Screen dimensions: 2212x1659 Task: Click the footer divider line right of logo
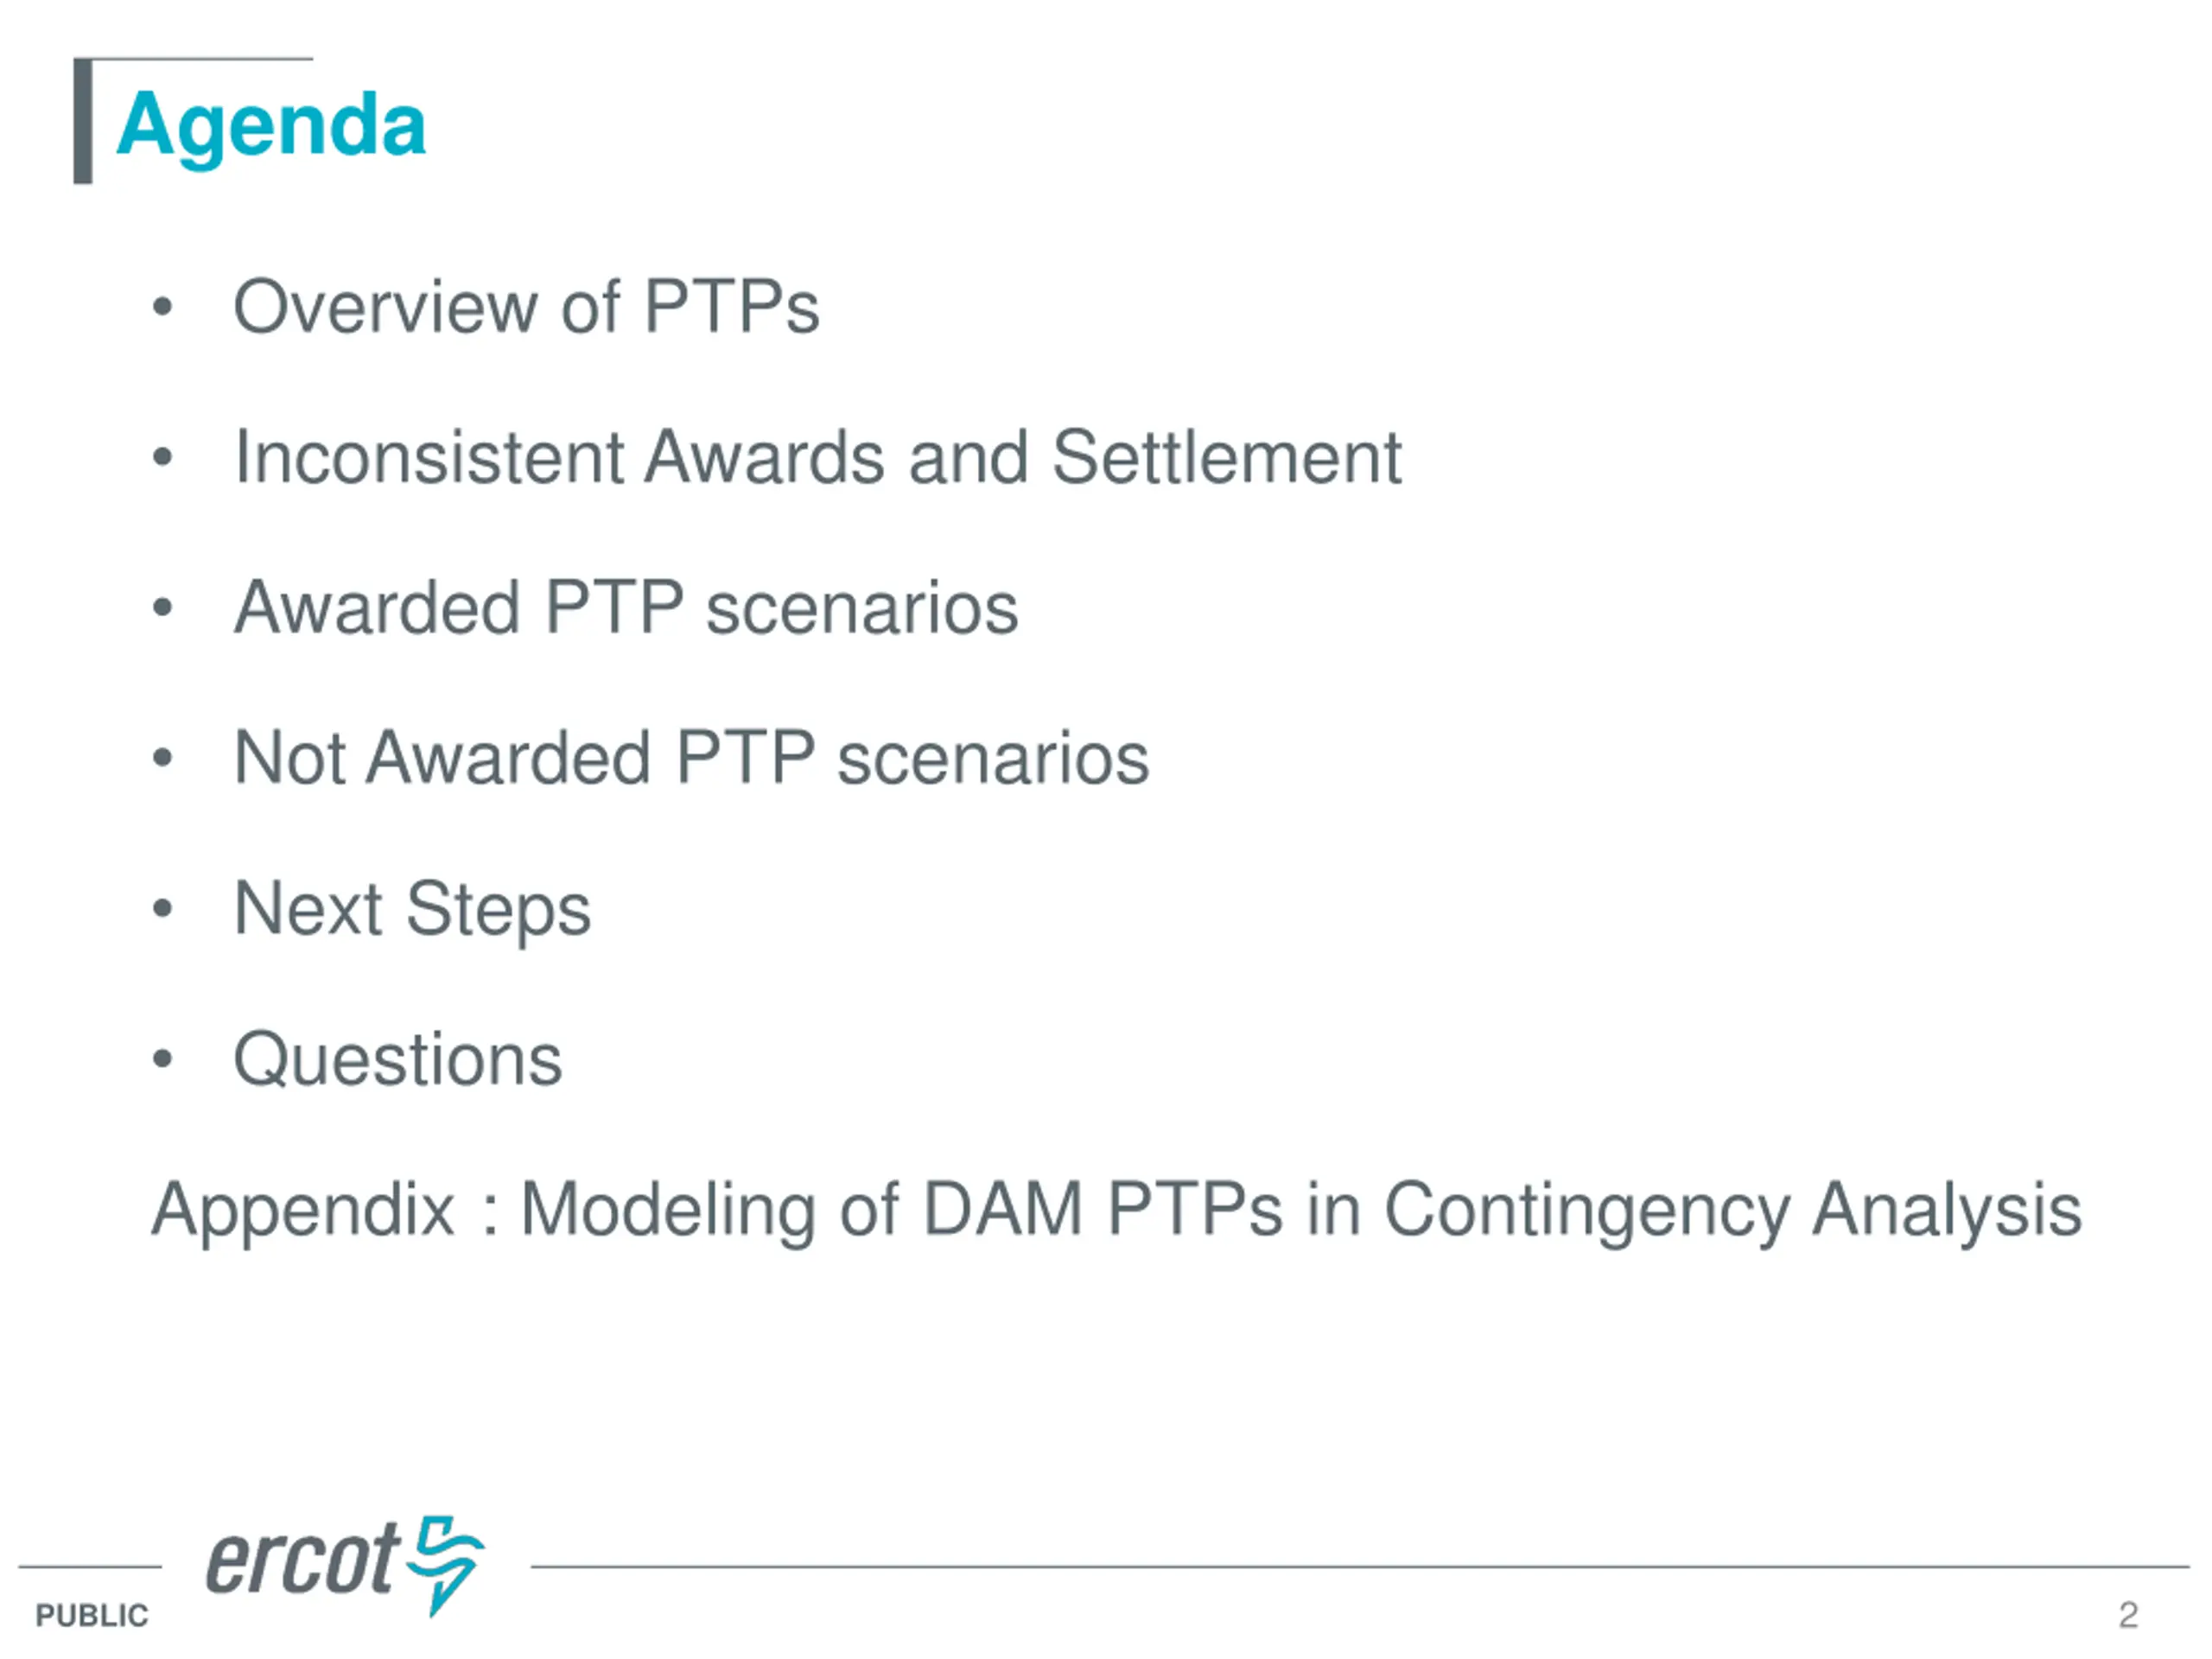point(1358,1567)
